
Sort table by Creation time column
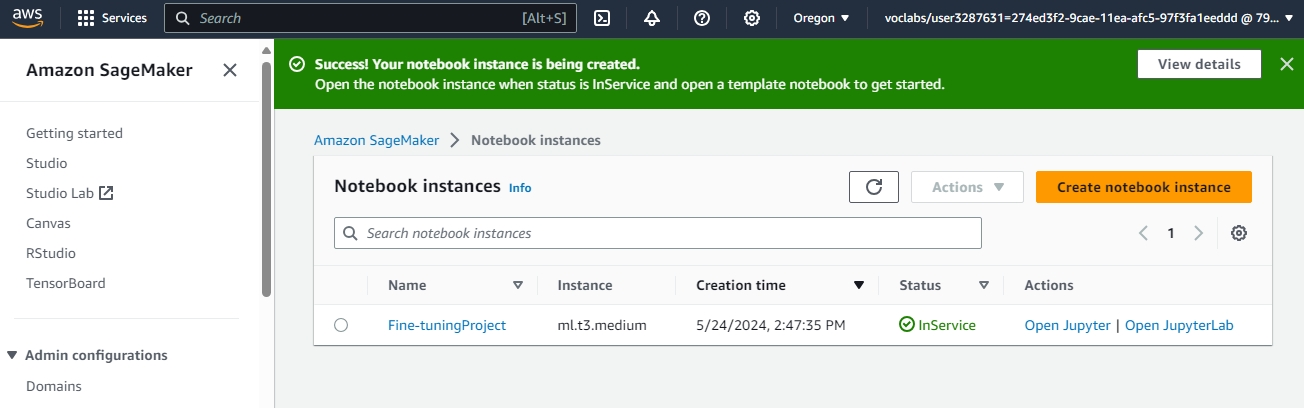[741, 285]
